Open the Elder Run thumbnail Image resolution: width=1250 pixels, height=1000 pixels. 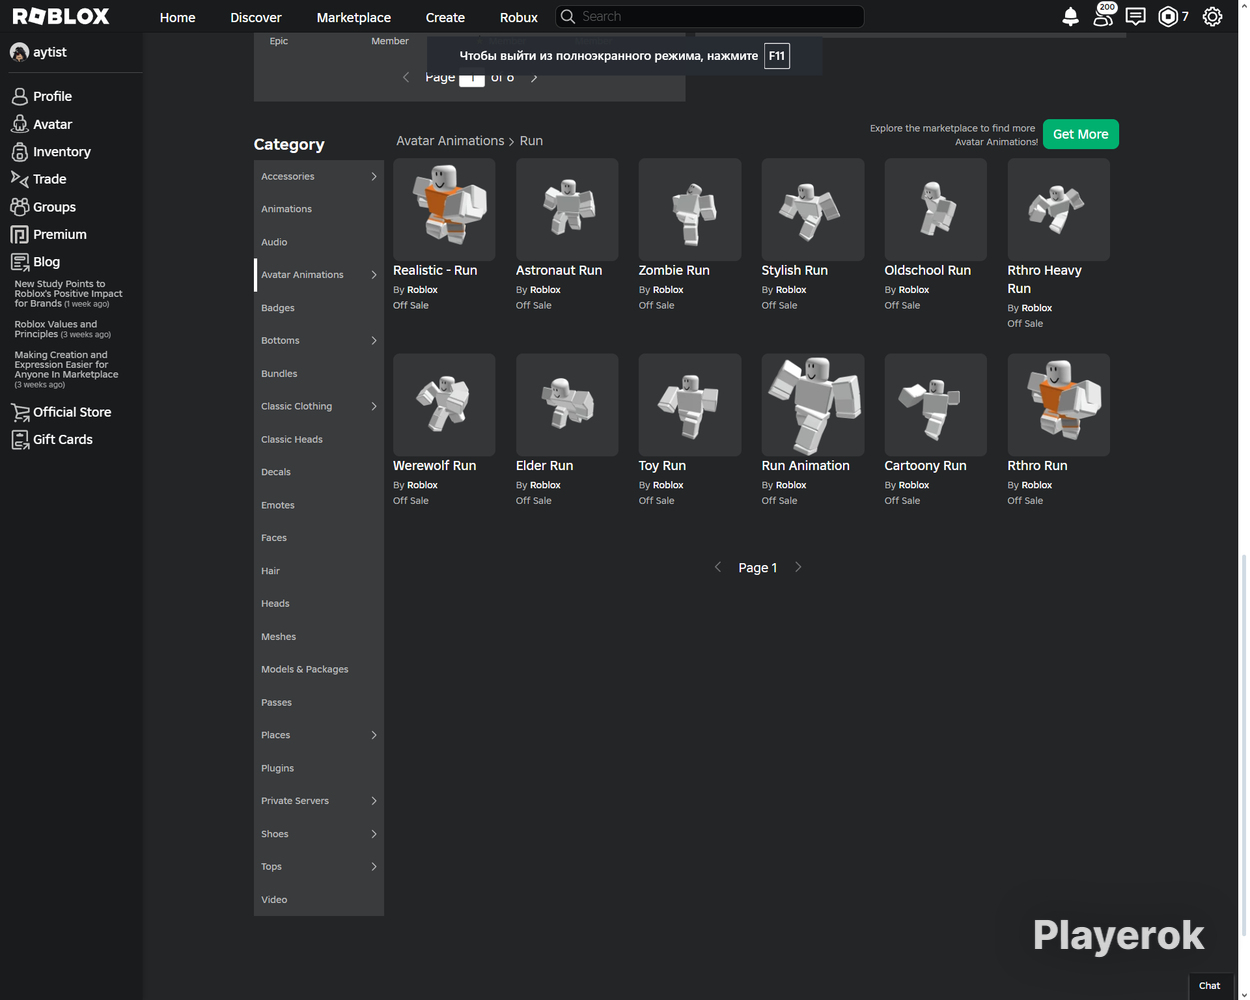tap(567, 404)
